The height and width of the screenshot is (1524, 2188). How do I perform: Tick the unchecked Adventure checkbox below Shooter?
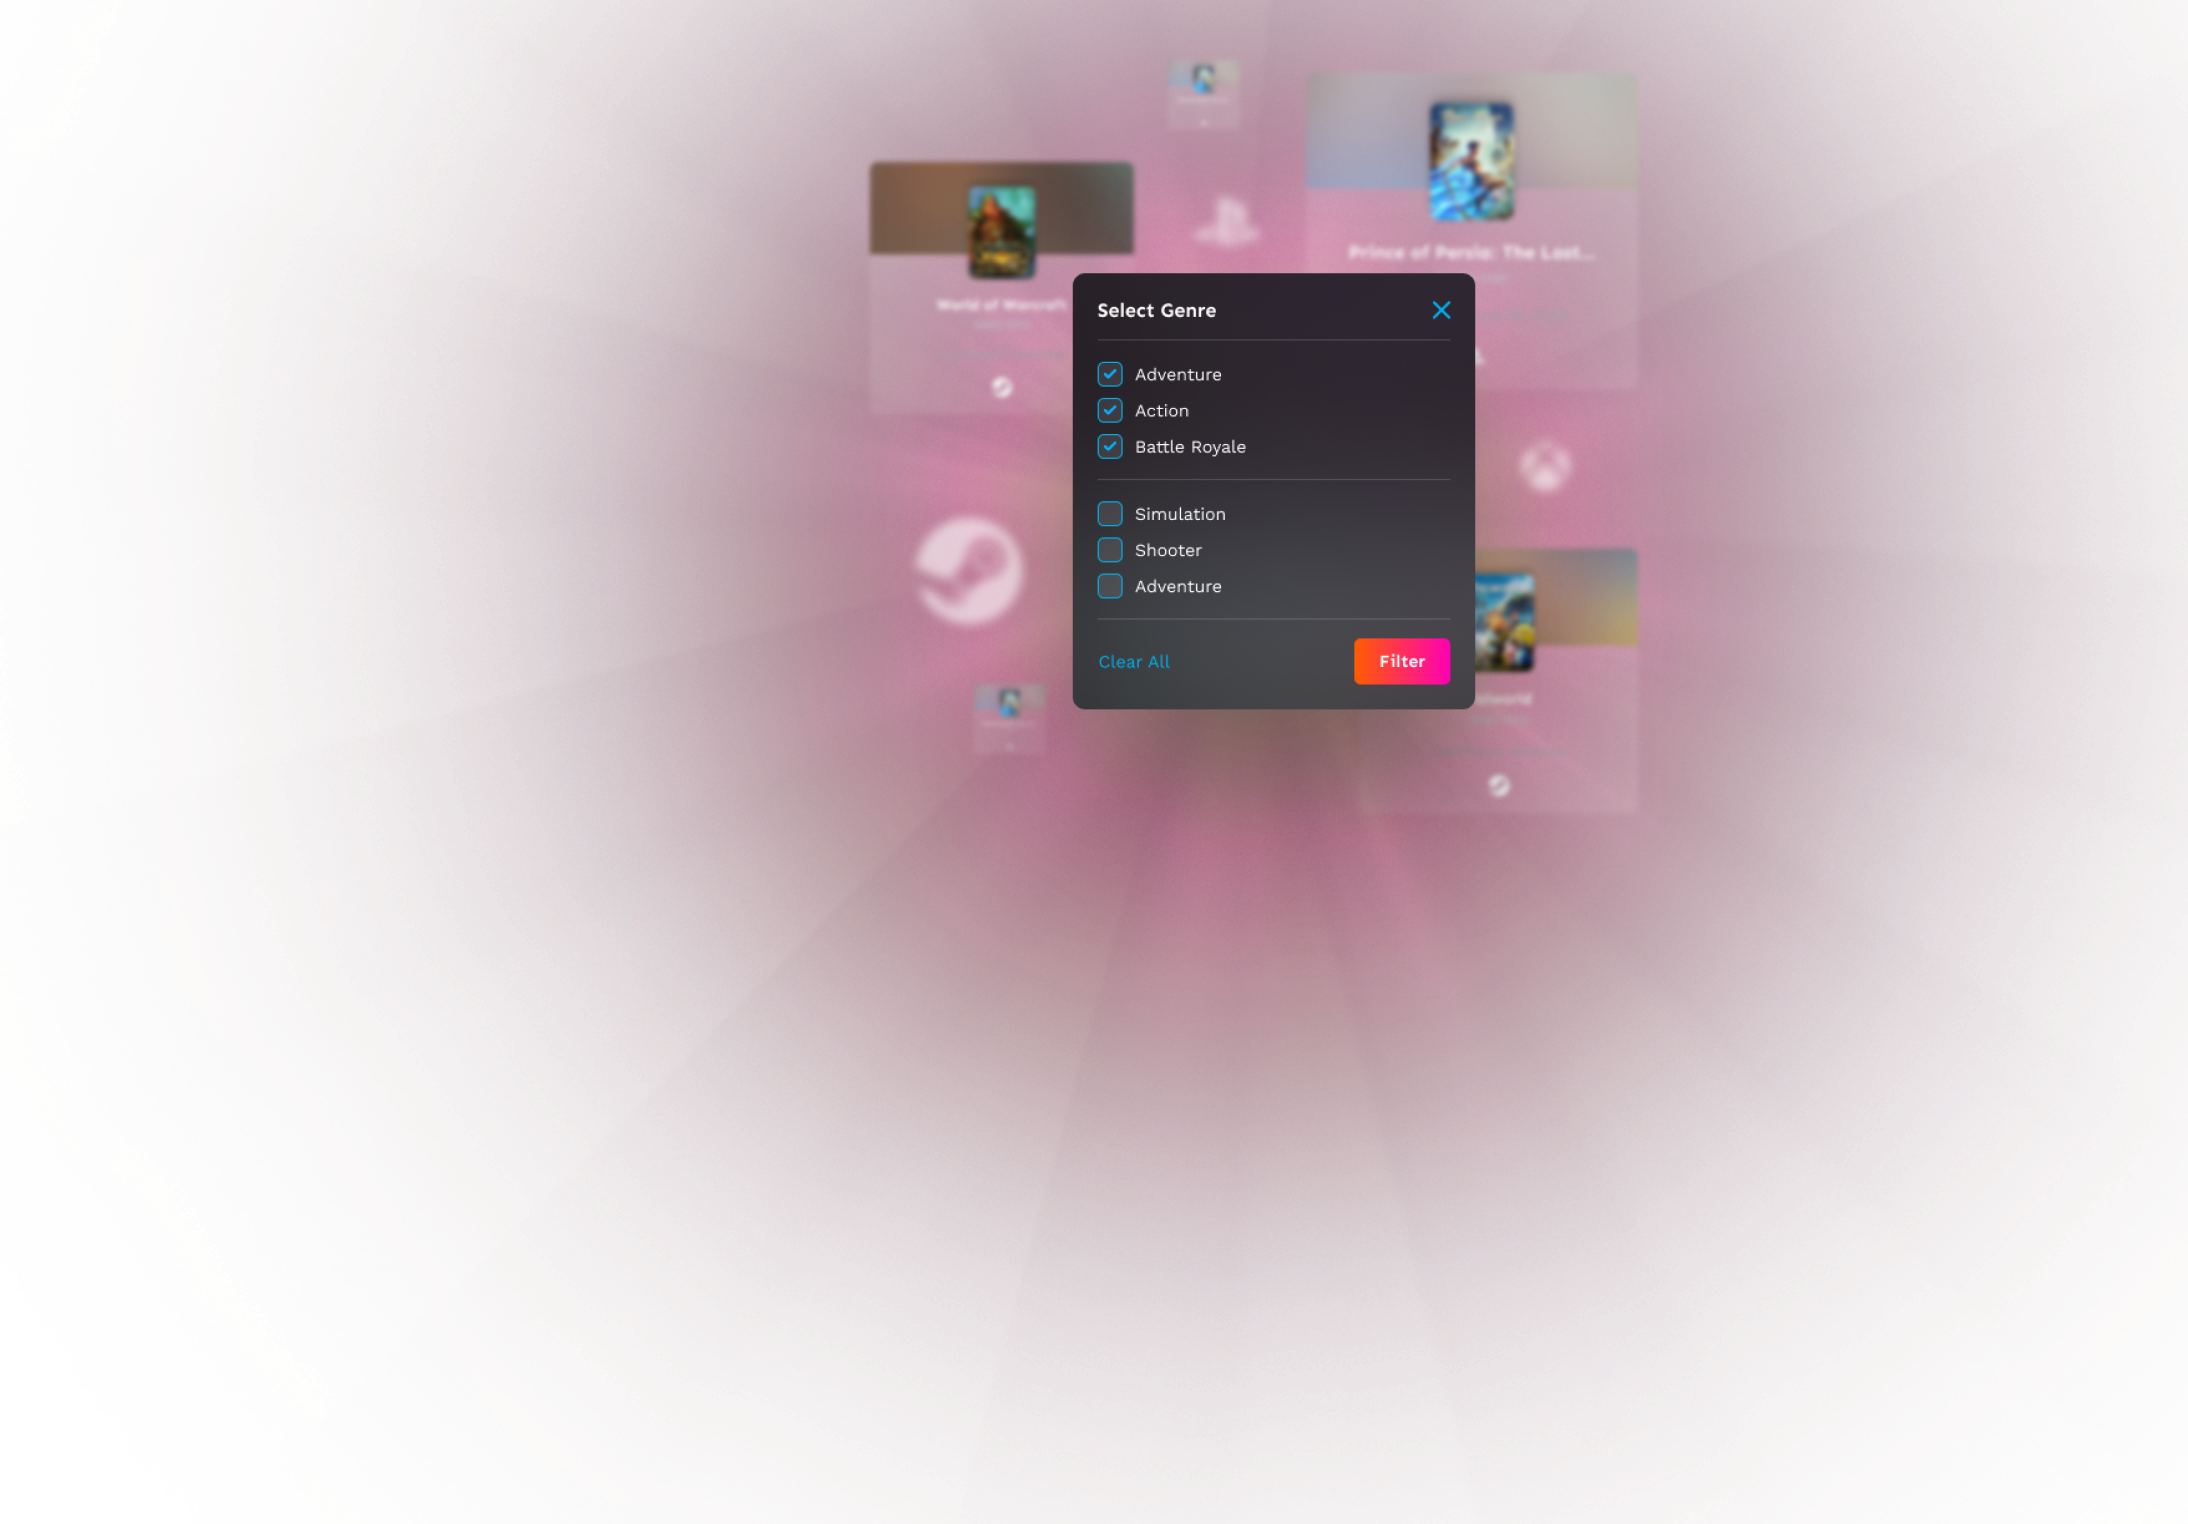1110,586
